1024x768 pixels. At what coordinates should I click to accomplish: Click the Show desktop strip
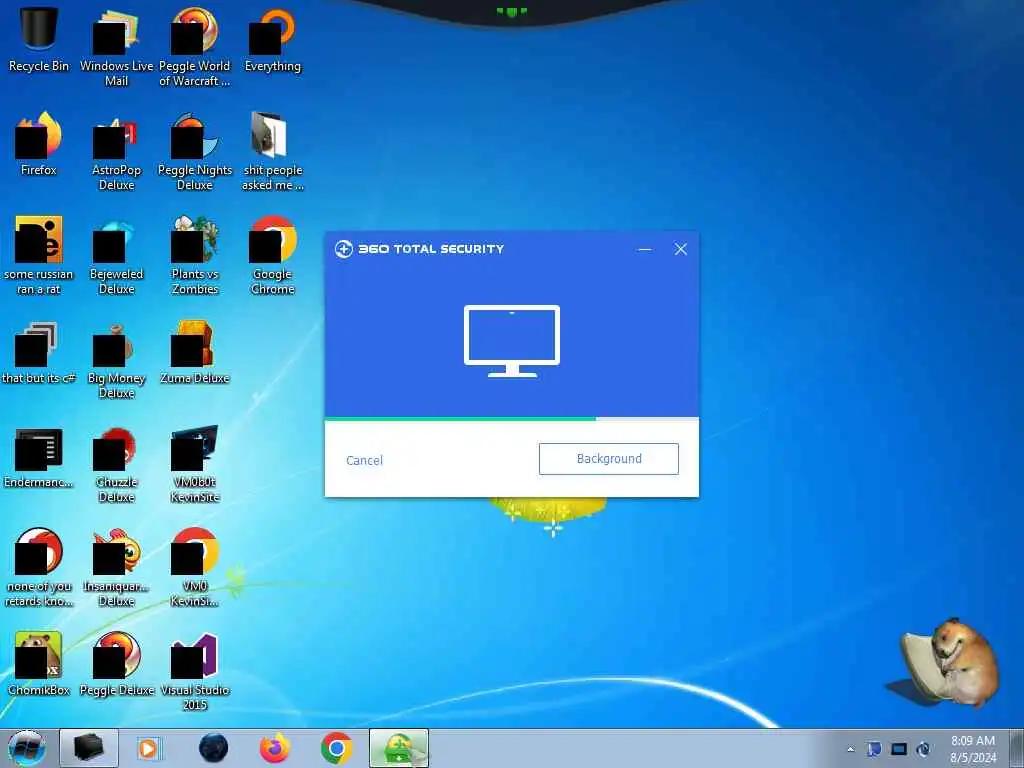coord(1017,748)
